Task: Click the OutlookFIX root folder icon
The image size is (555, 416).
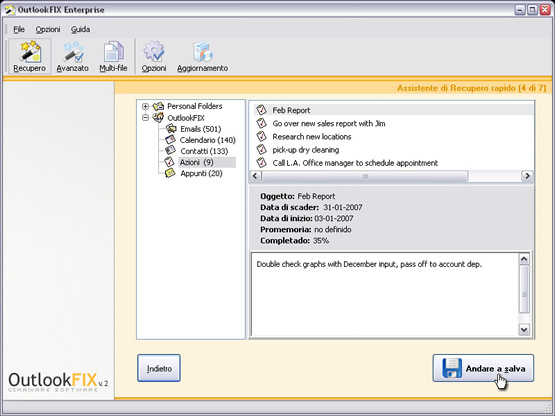Action: coord(158,117)
